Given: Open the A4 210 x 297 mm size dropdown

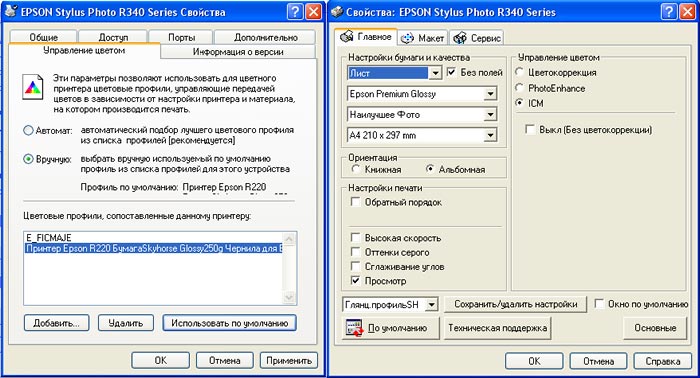Looking at the screenshot, I should [490, 135].
